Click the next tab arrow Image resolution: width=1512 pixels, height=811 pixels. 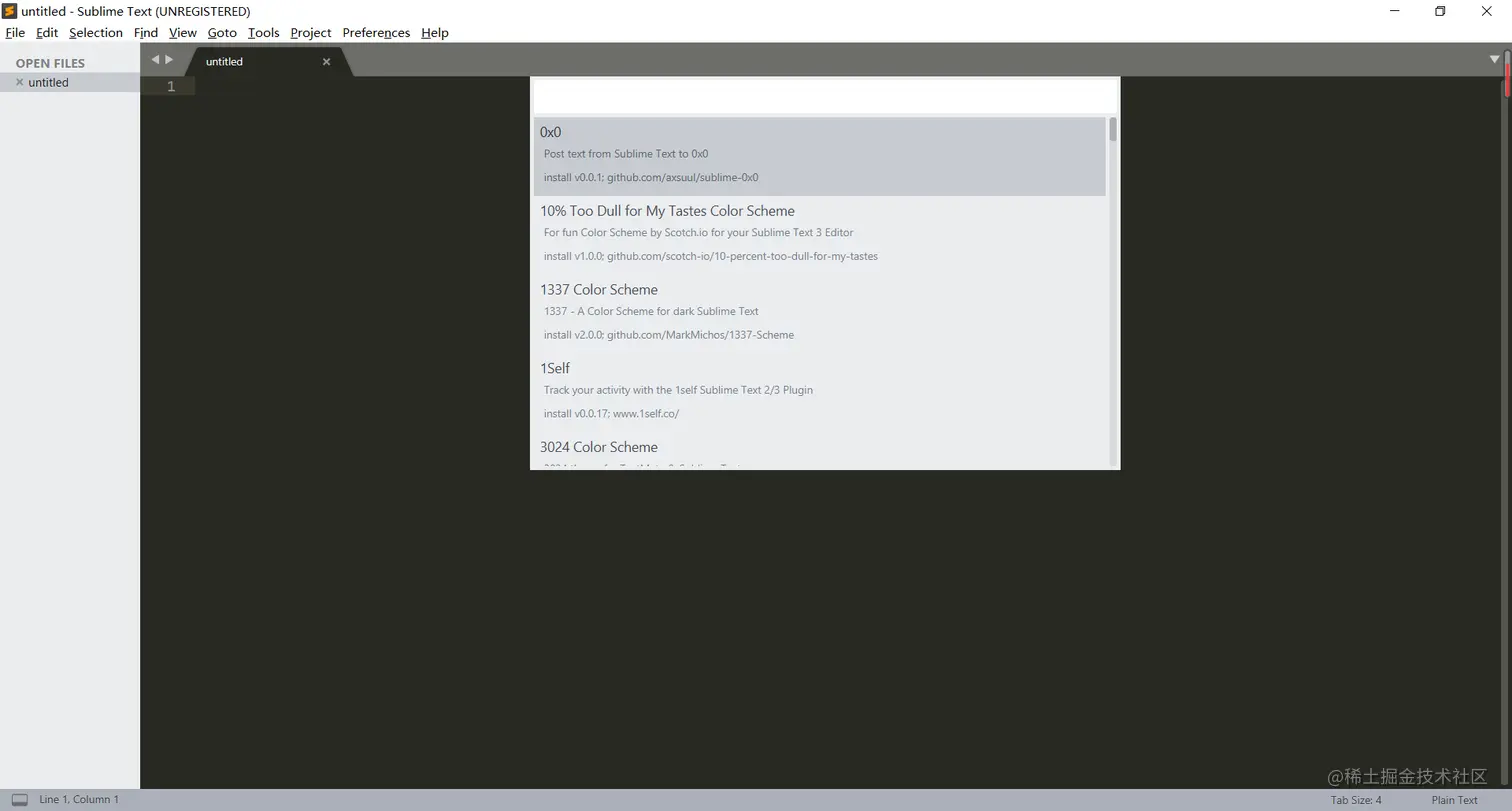pyautogui.click(x=169, y=60)
